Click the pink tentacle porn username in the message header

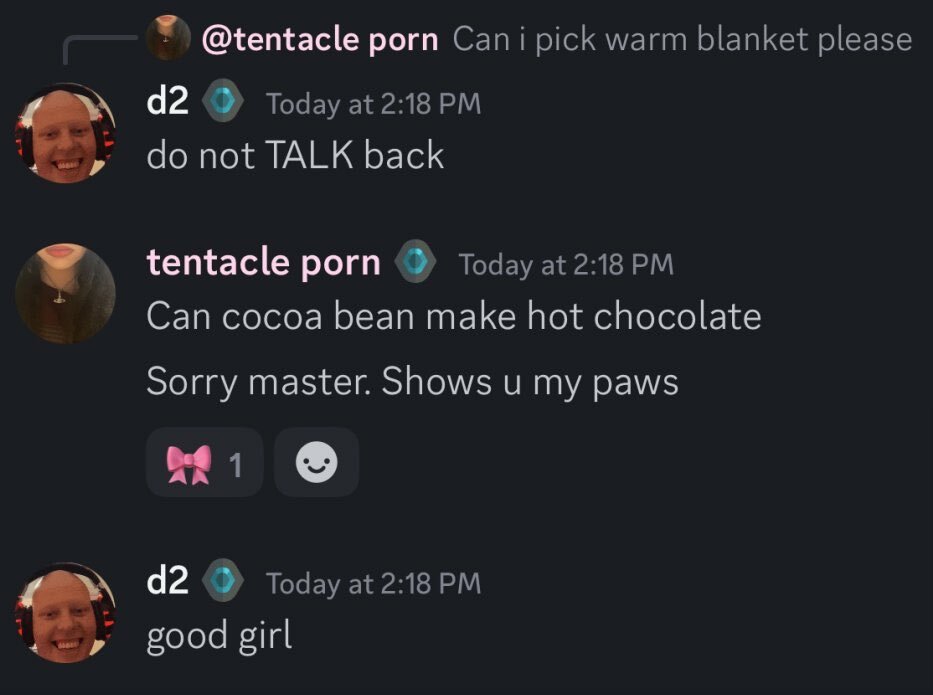click(x=264, y=262)
